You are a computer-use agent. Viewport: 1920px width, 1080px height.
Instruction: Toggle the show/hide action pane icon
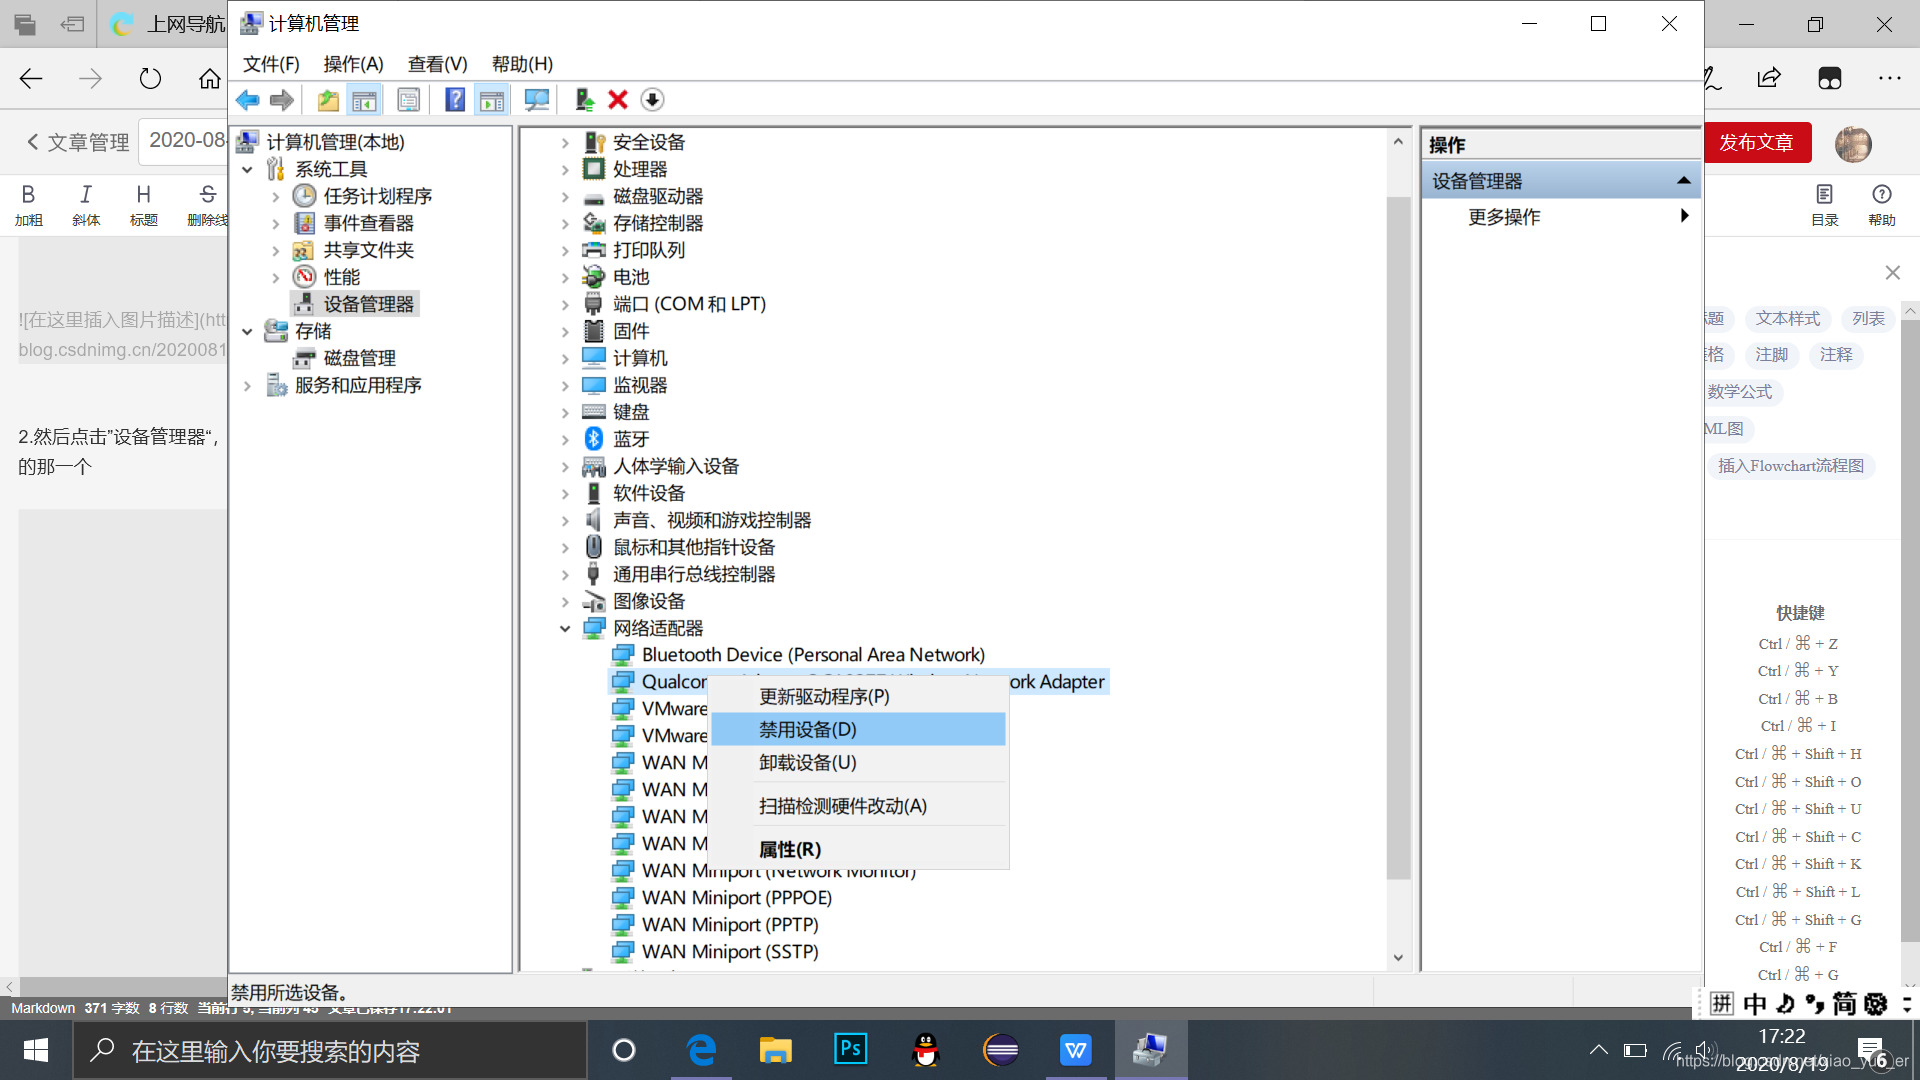(x=492, y=100)
